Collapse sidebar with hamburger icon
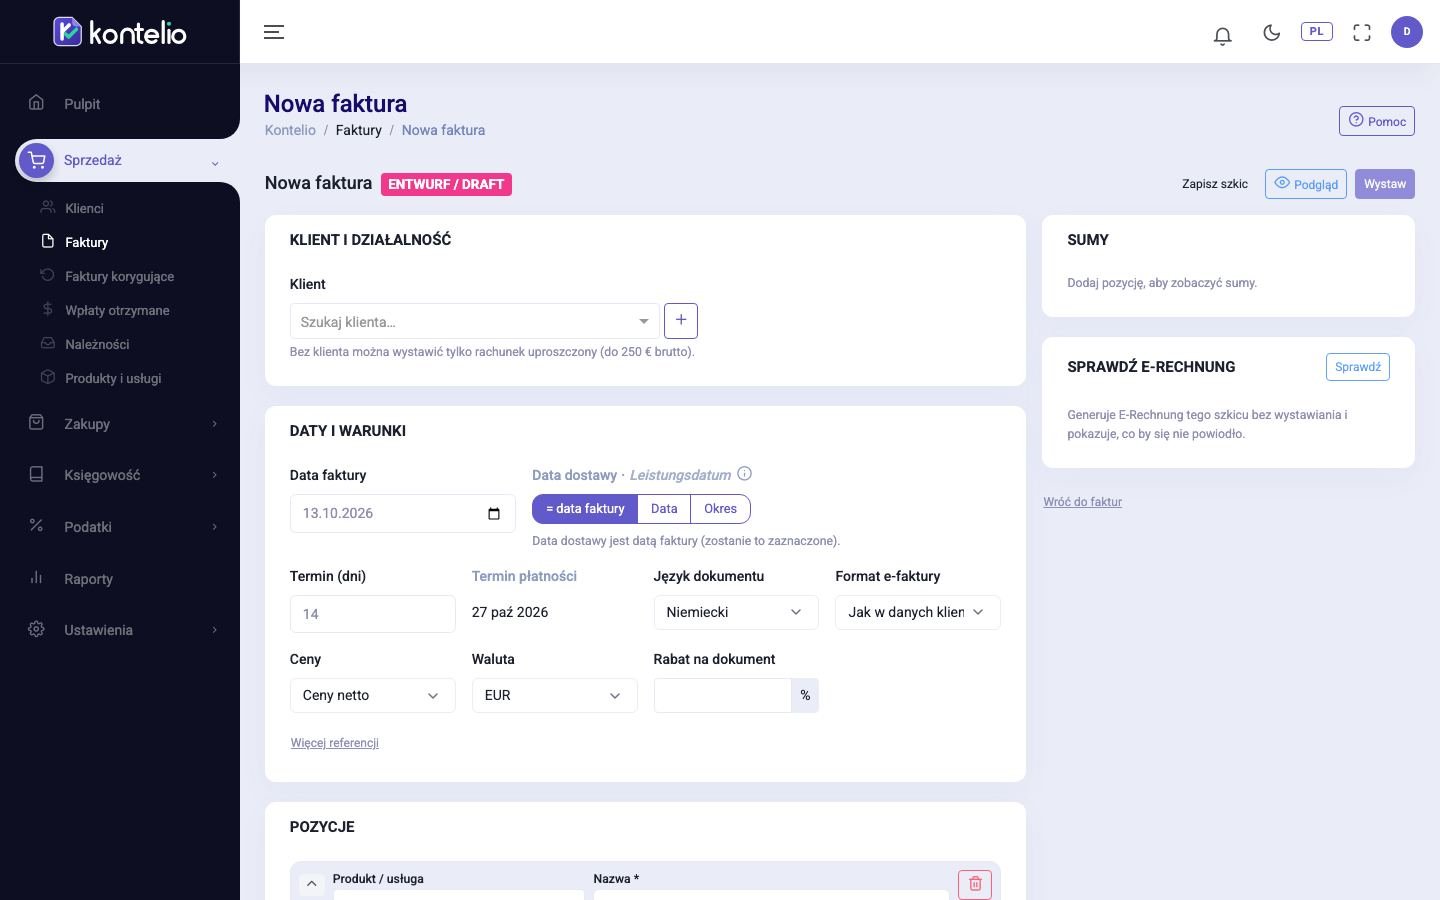 (274, 32)
